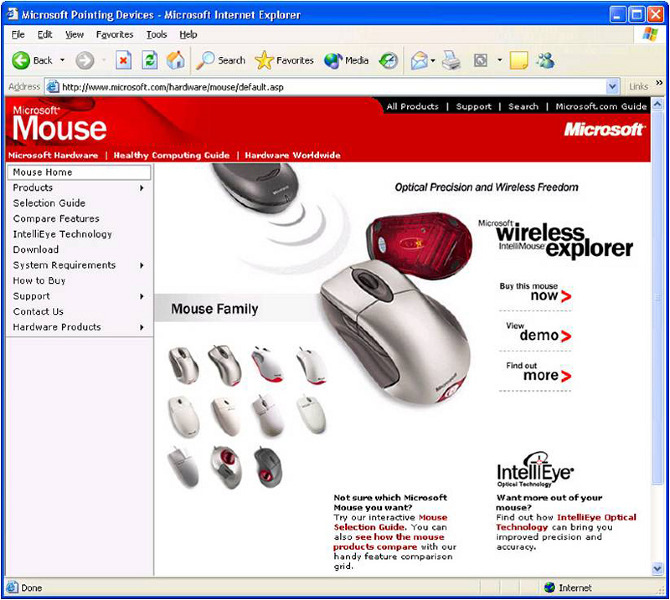Image resolution: width=670 pixels, height=600 pixels.
Task: Expand the Links toolbar chevron
Action: click(x=659, y=82)
